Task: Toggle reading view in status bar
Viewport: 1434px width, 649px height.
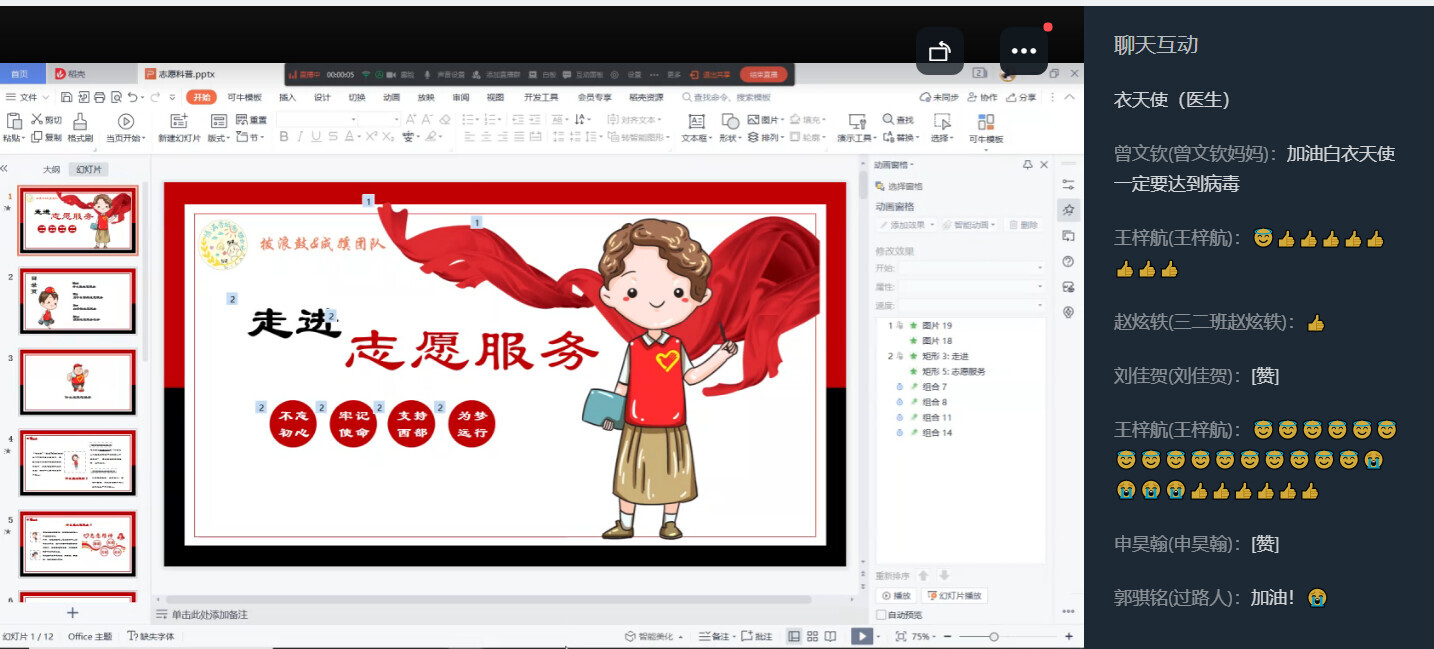Action: (x=830, y=636)
